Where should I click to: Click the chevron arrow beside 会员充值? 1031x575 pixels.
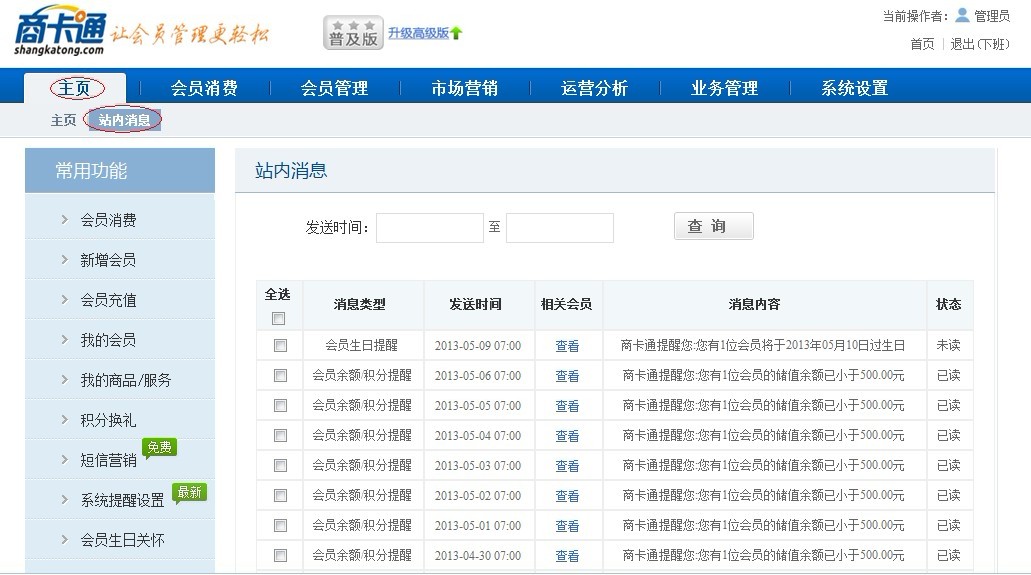(64, 300)
